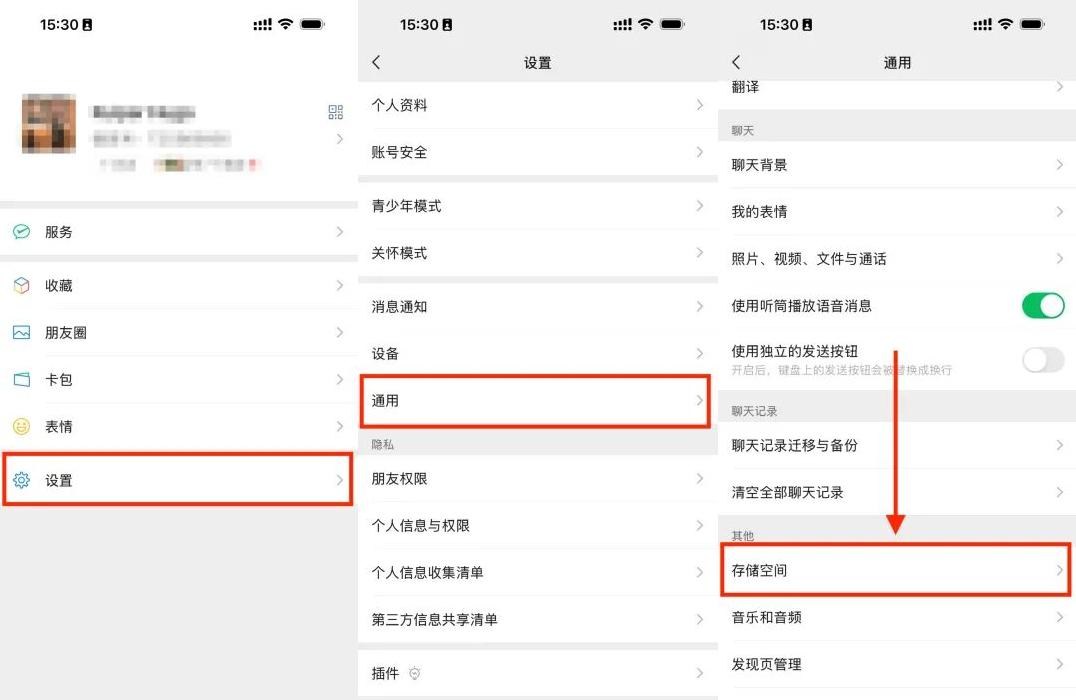Screen dimensions: 1076x700
Task: Tap the 表情 smiley face icon
Action: pyautogui.click(x=21, y=427)
